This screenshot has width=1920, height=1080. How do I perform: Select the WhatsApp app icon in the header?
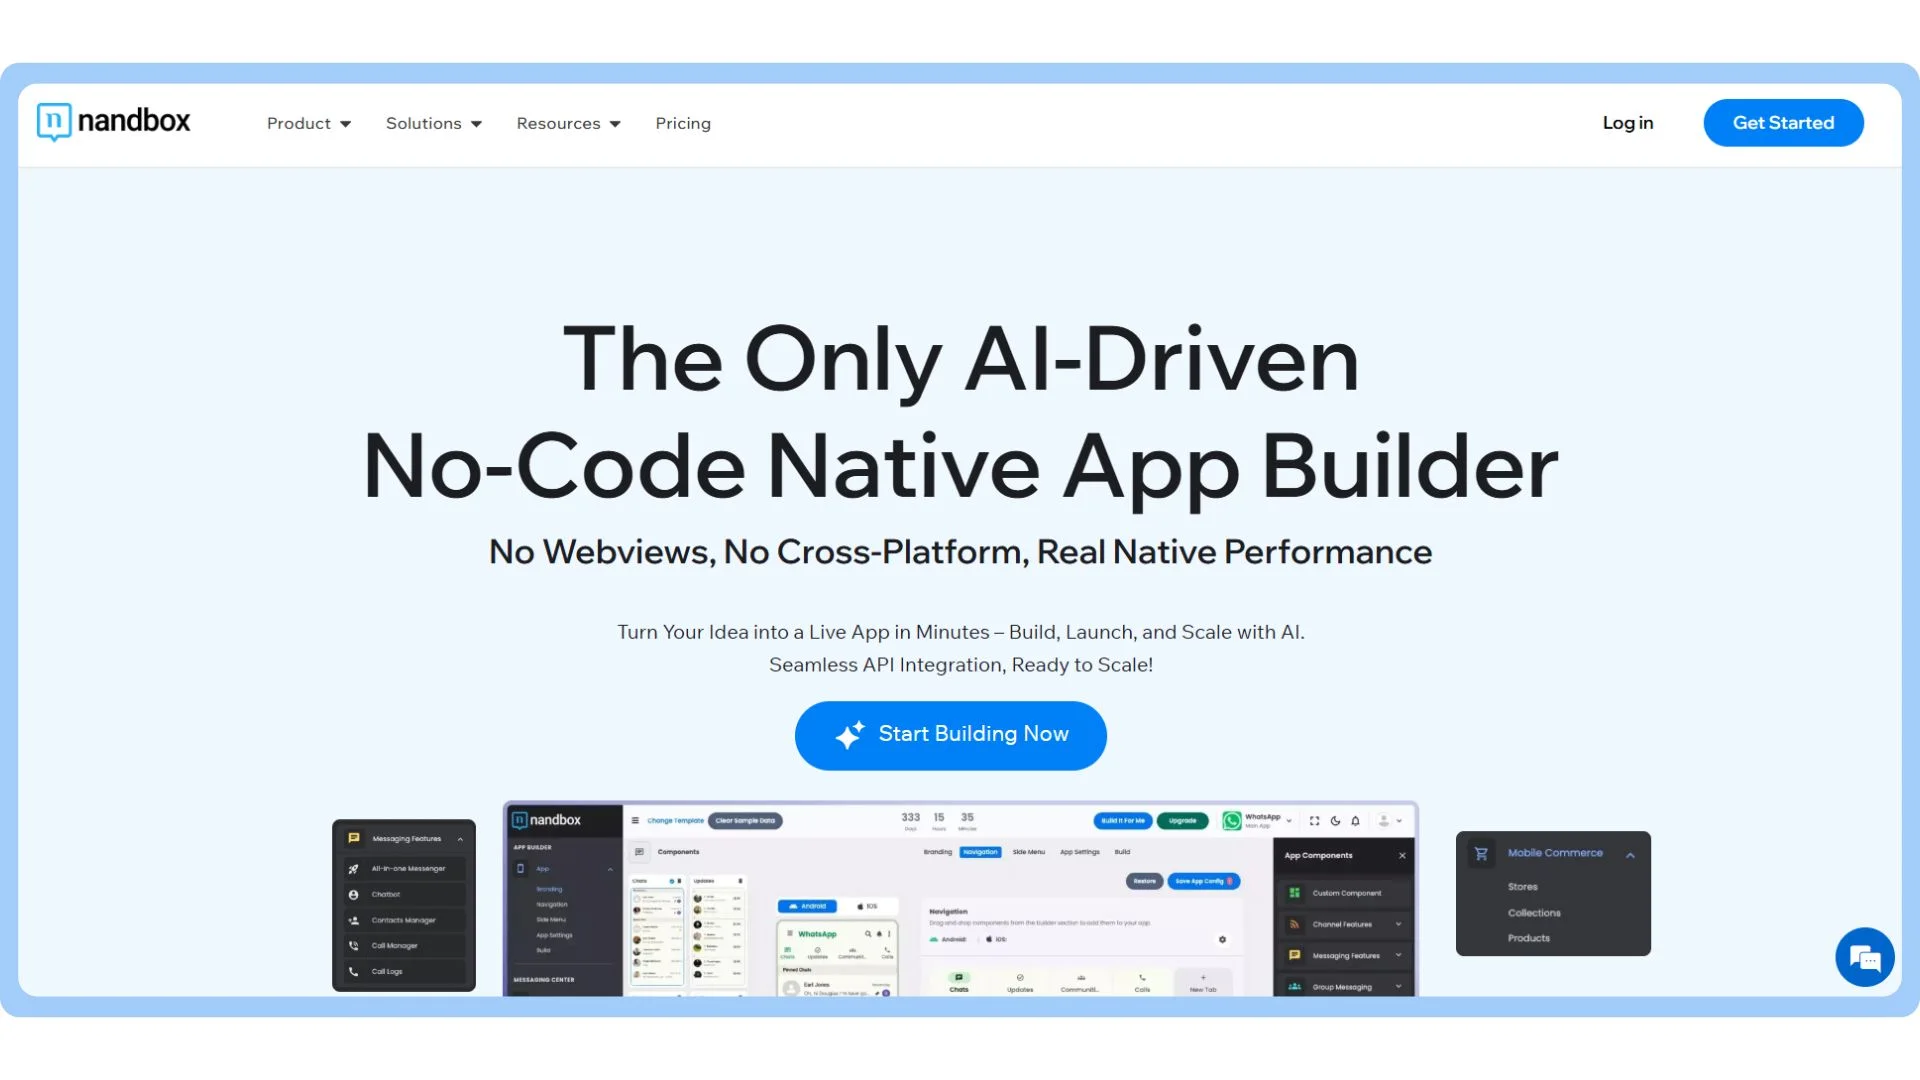coord(1230,820)
